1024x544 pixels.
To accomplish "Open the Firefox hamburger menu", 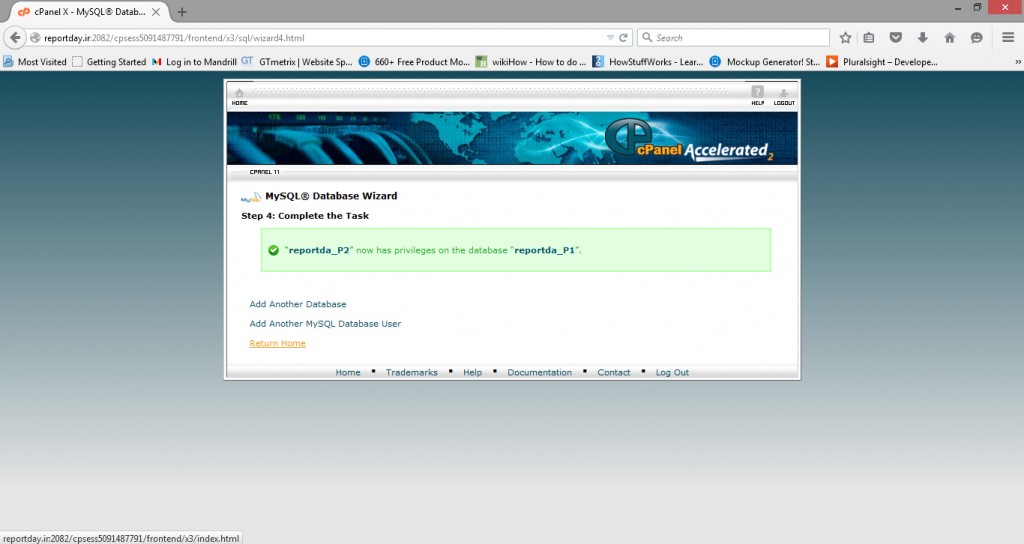I will tap(1008, 37).
